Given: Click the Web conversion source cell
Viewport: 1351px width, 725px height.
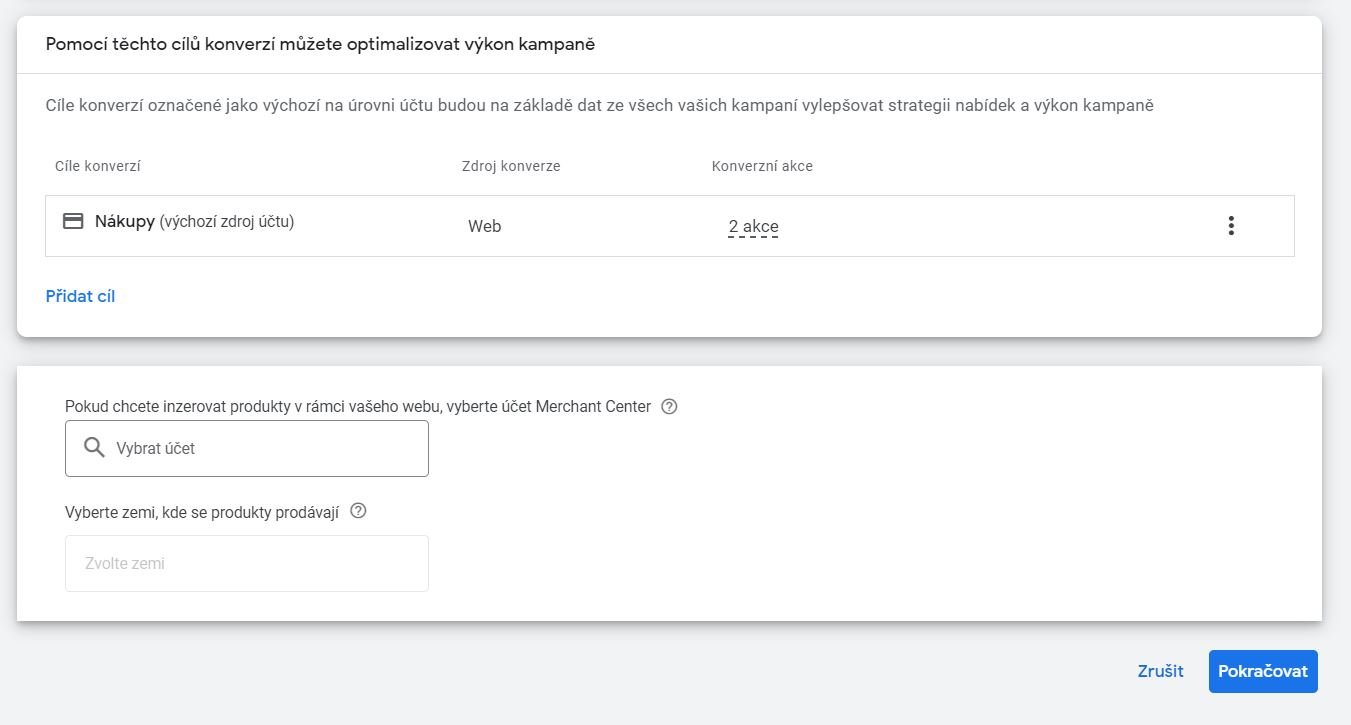Looking at the screenshot, I should coord(484,226).
